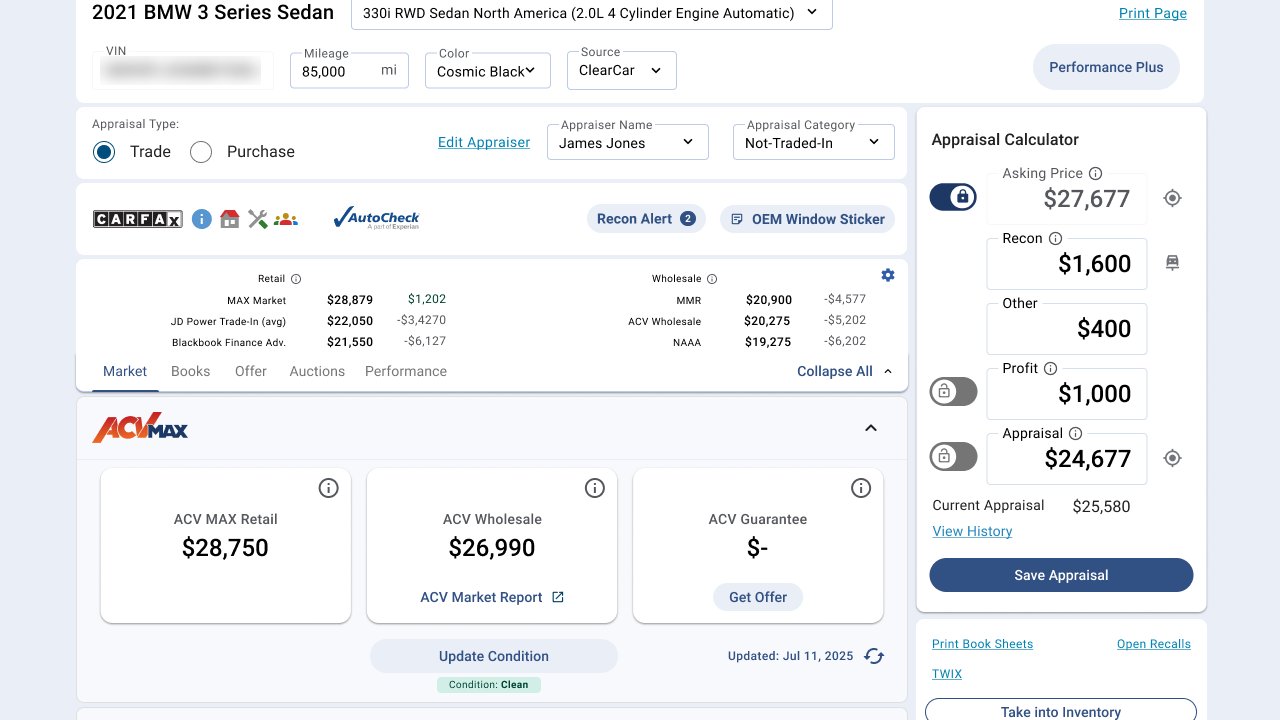The height and width of the screenshot is (720, 1280).
Task: Collapse all sections with Collapse All
Action: coord(845,371)
